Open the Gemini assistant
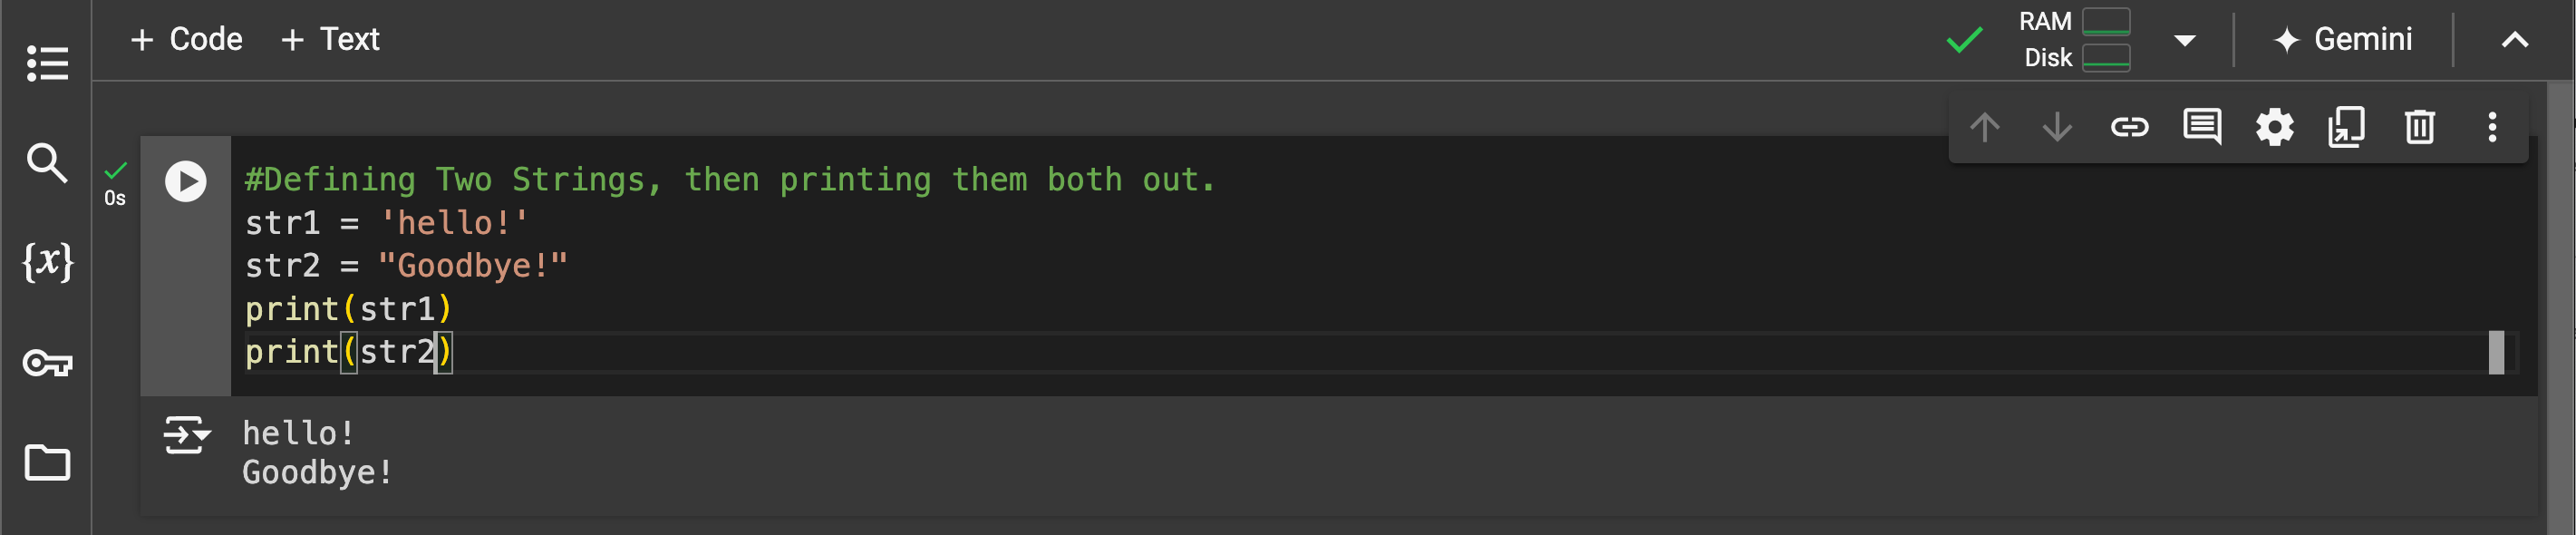 pos(2343,40)
